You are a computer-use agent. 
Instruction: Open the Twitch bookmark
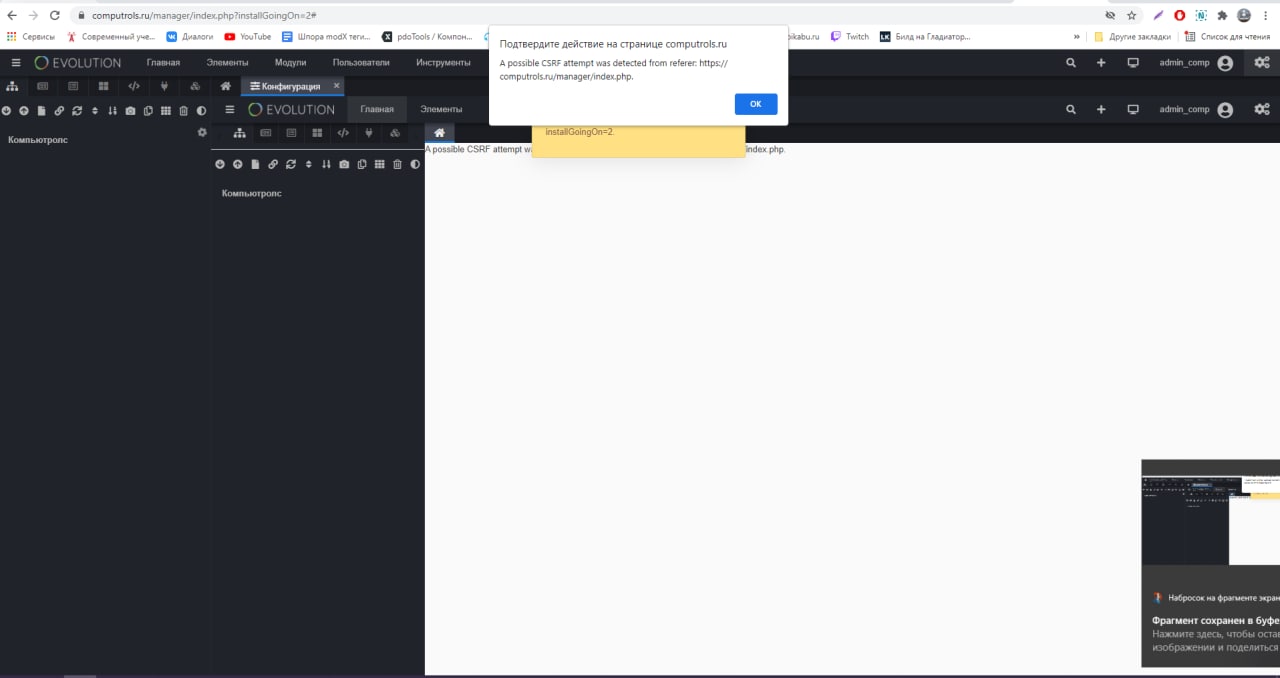(849, 36)
